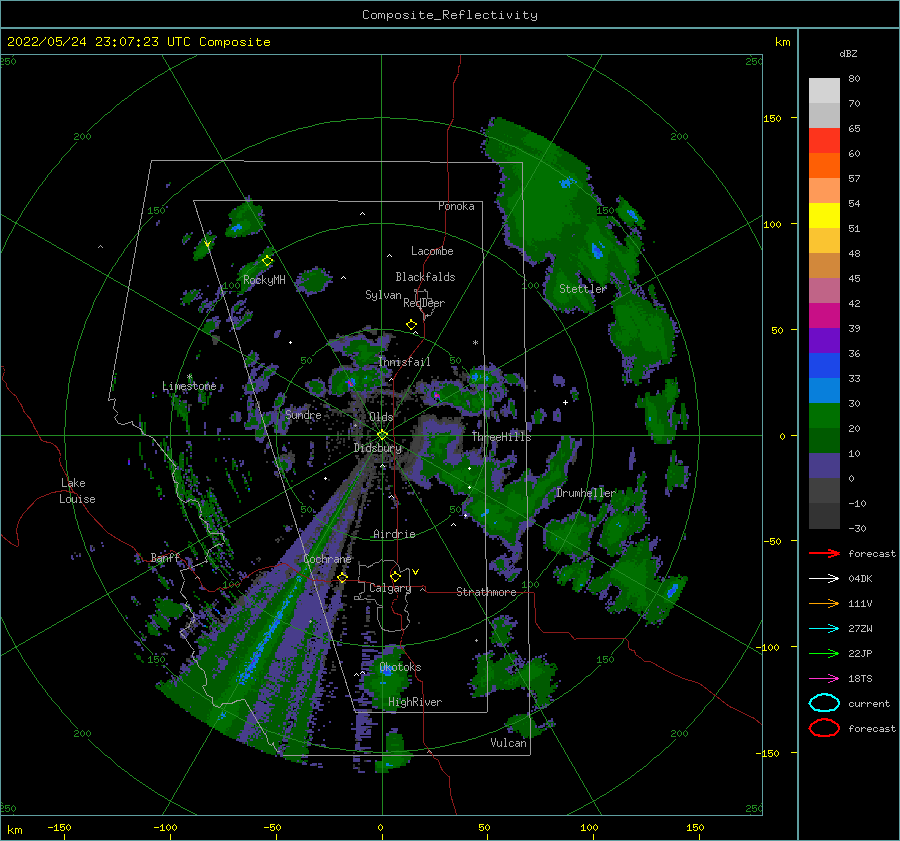900x841 pixels.
Task: Click the 2022/05/24 23:07:23 UTC timestamp
Action: coord(88,42)
